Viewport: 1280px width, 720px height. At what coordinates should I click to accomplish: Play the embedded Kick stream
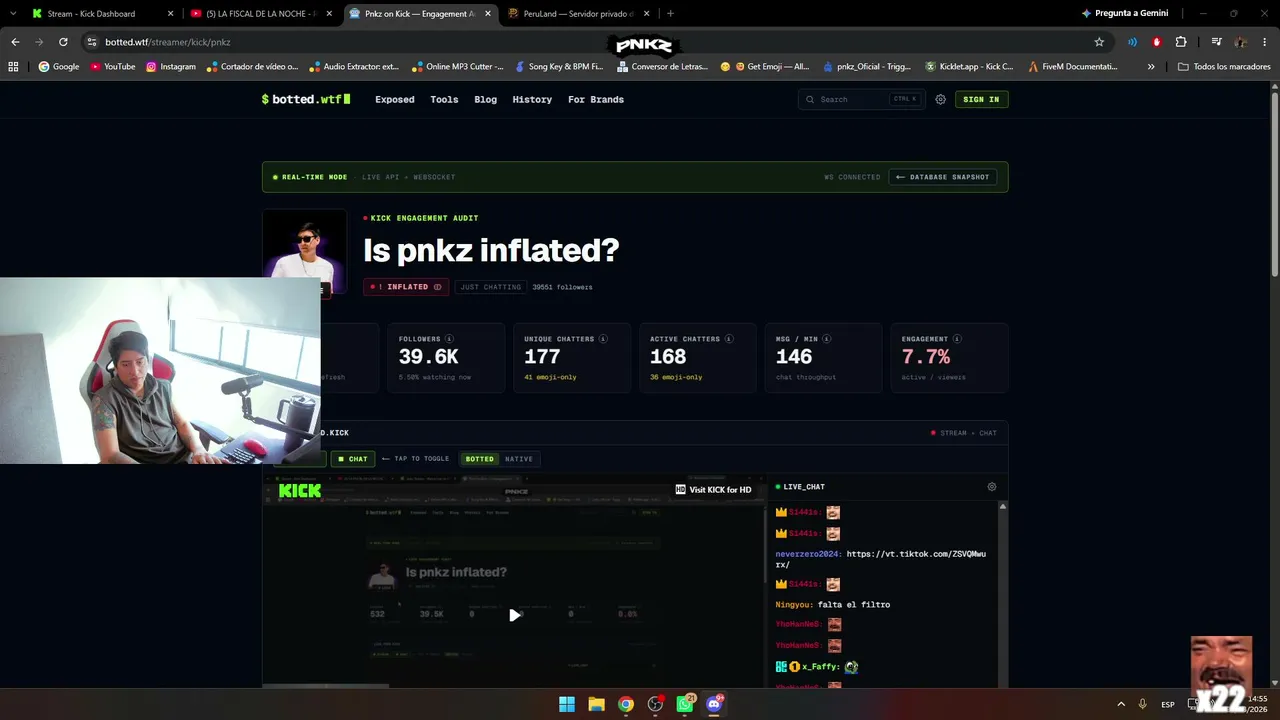[514, 615]
